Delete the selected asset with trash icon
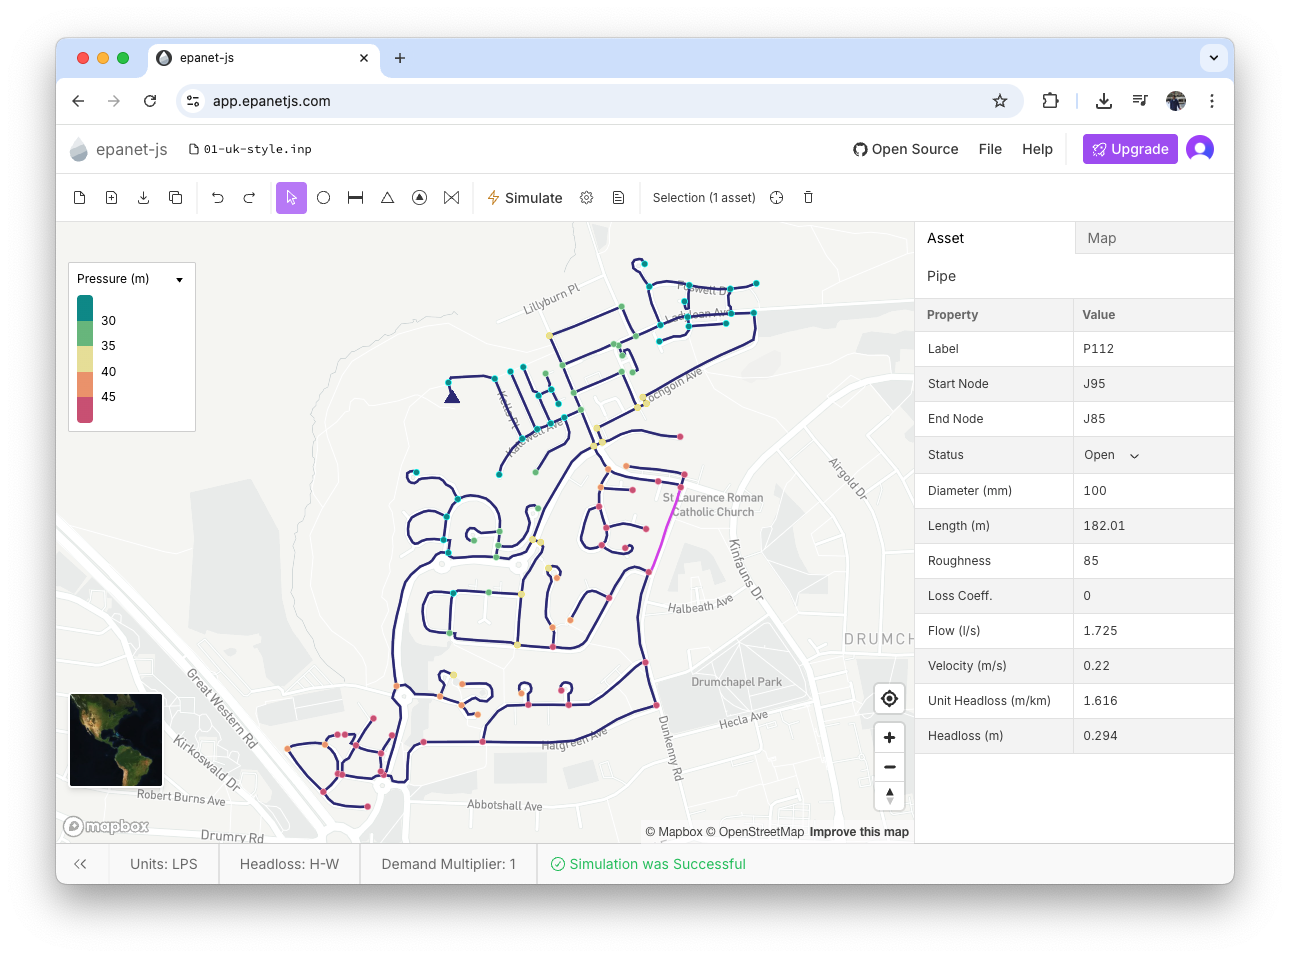Viewport: 1290px width, 958px height. tap(808, 198)
